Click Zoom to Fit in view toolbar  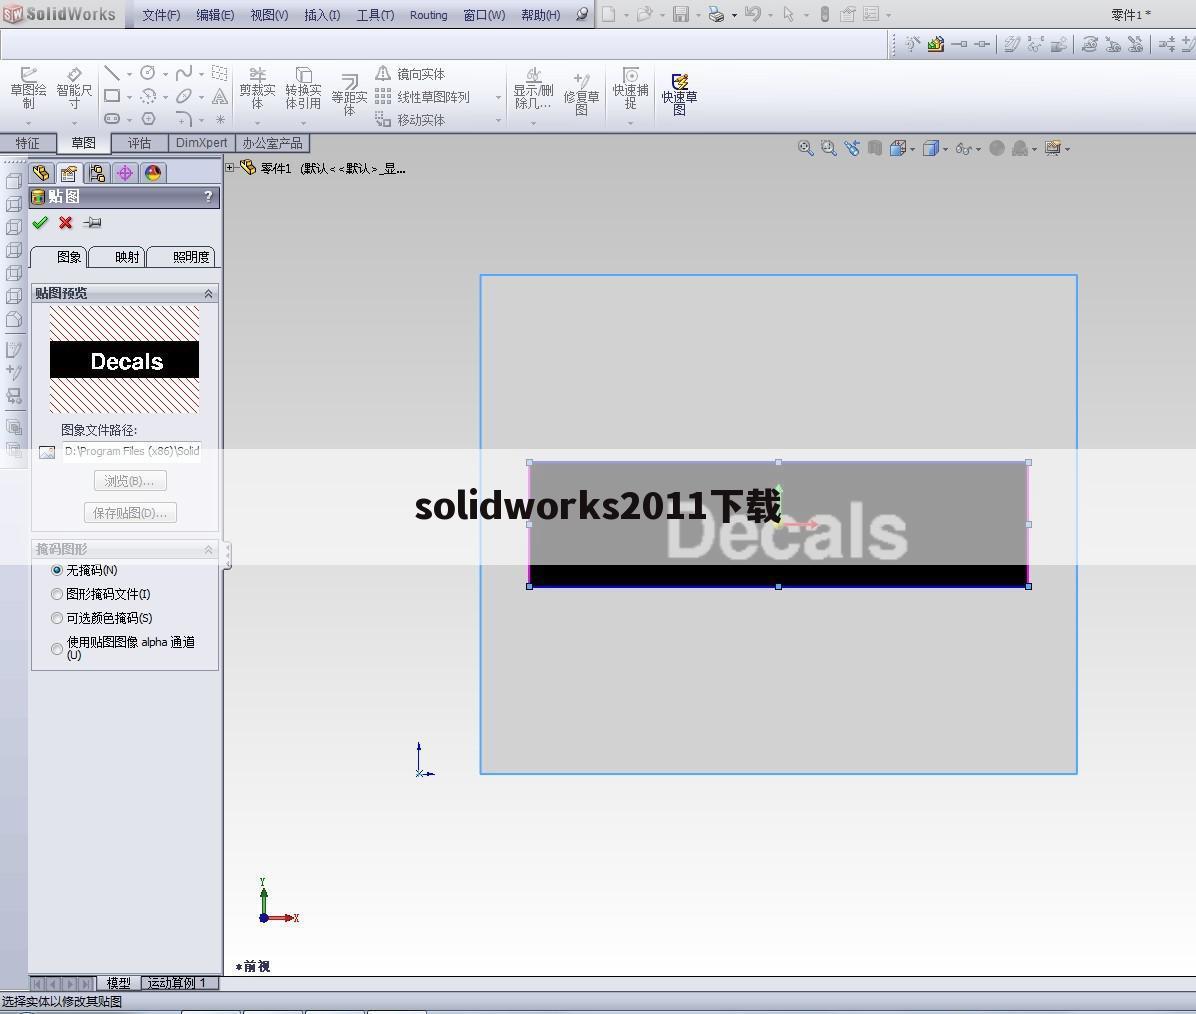tap(805, 148)
